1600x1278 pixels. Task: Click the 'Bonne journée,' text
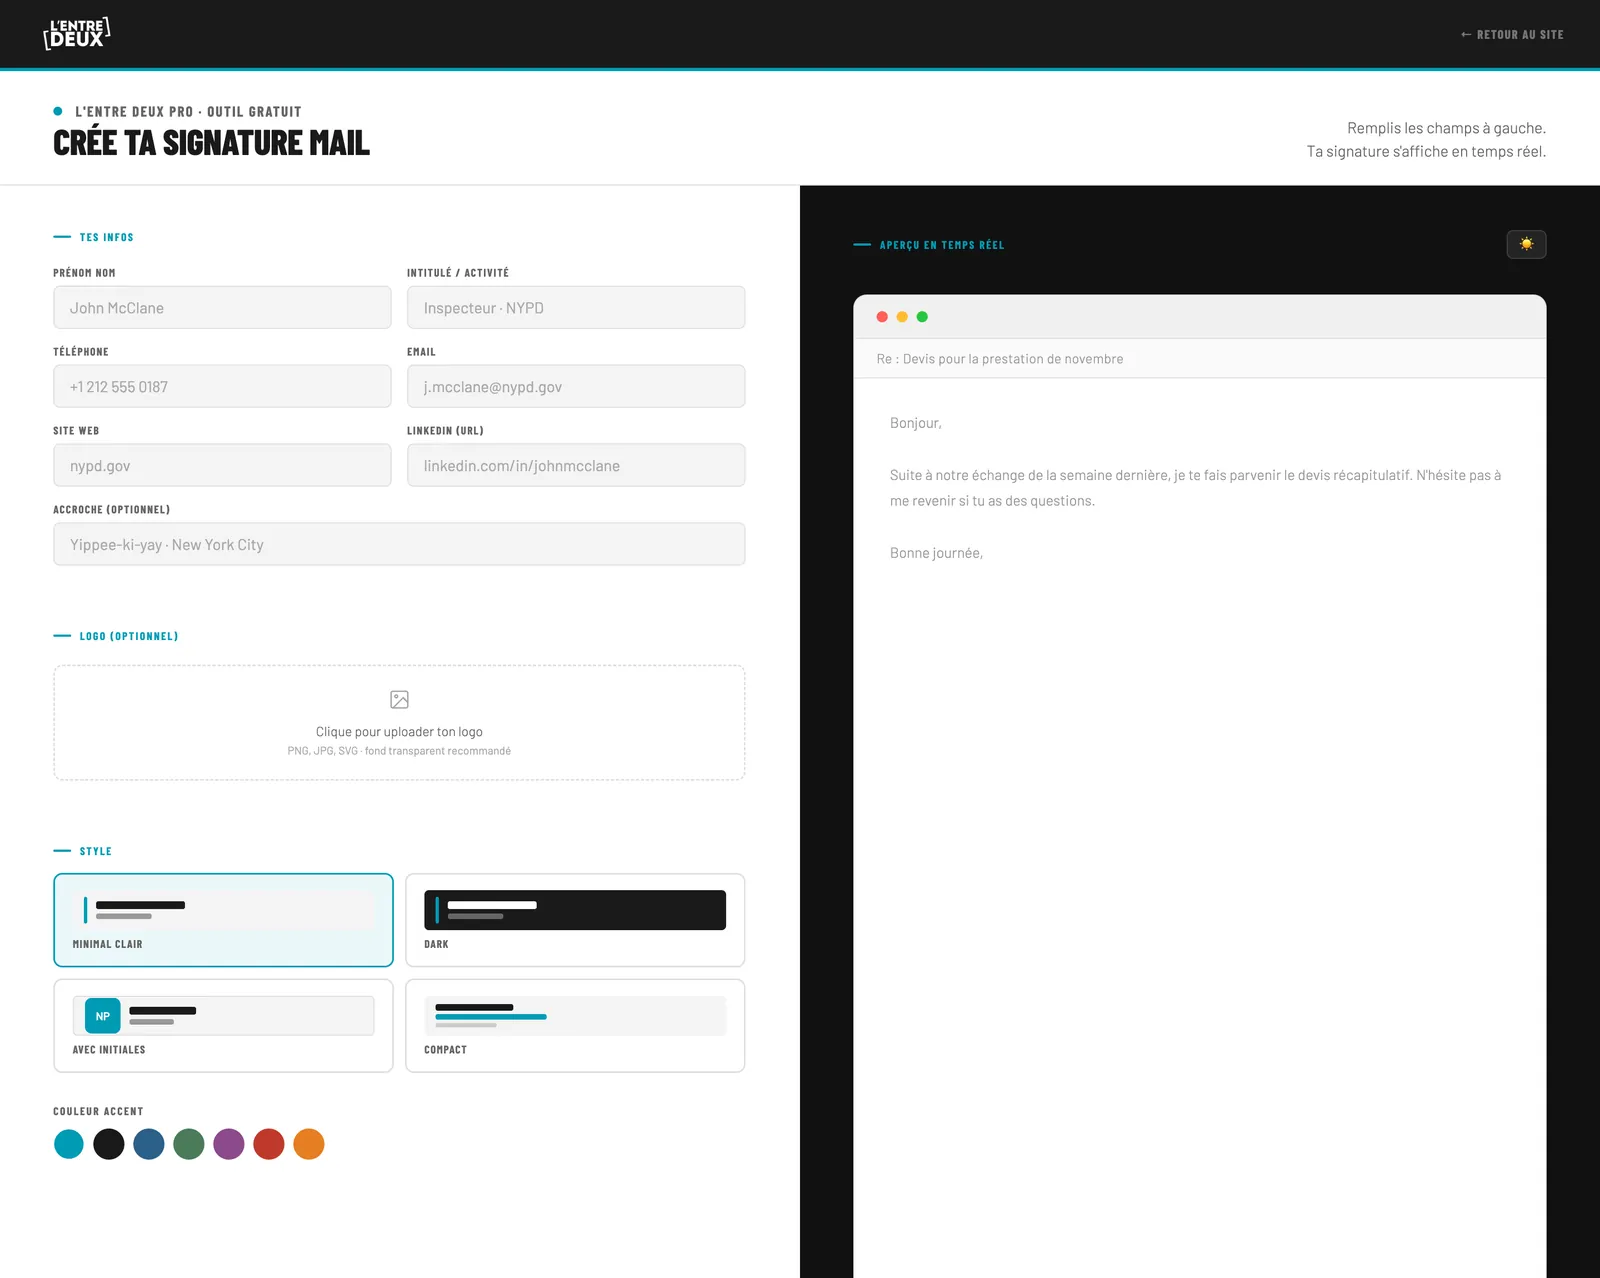[936, 553]
